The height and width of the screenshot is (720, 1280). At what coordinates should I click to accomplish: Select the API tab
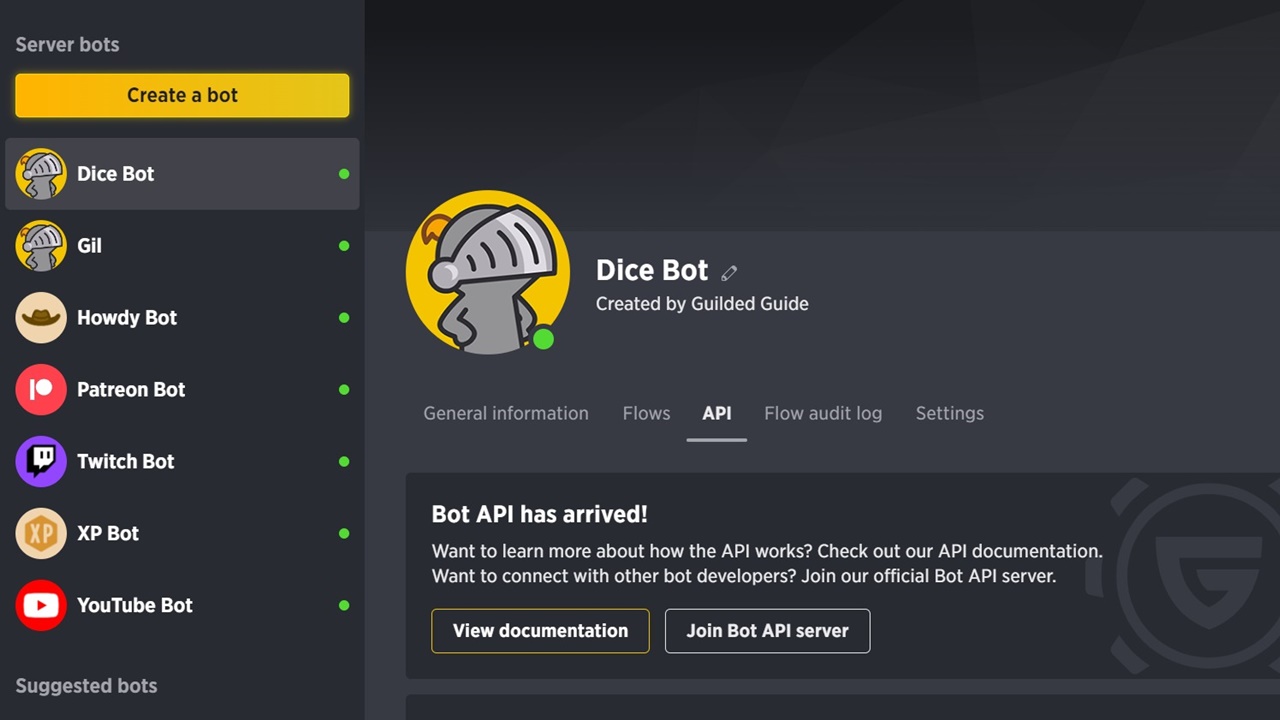(717, 413)
